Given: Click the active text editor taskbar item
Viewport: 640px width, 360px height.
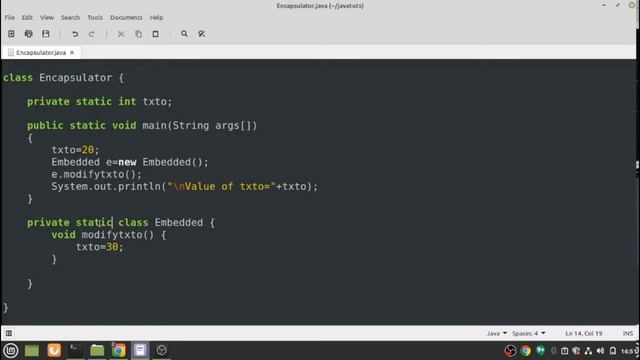Looking at the screenshot, I should (140, 350).
